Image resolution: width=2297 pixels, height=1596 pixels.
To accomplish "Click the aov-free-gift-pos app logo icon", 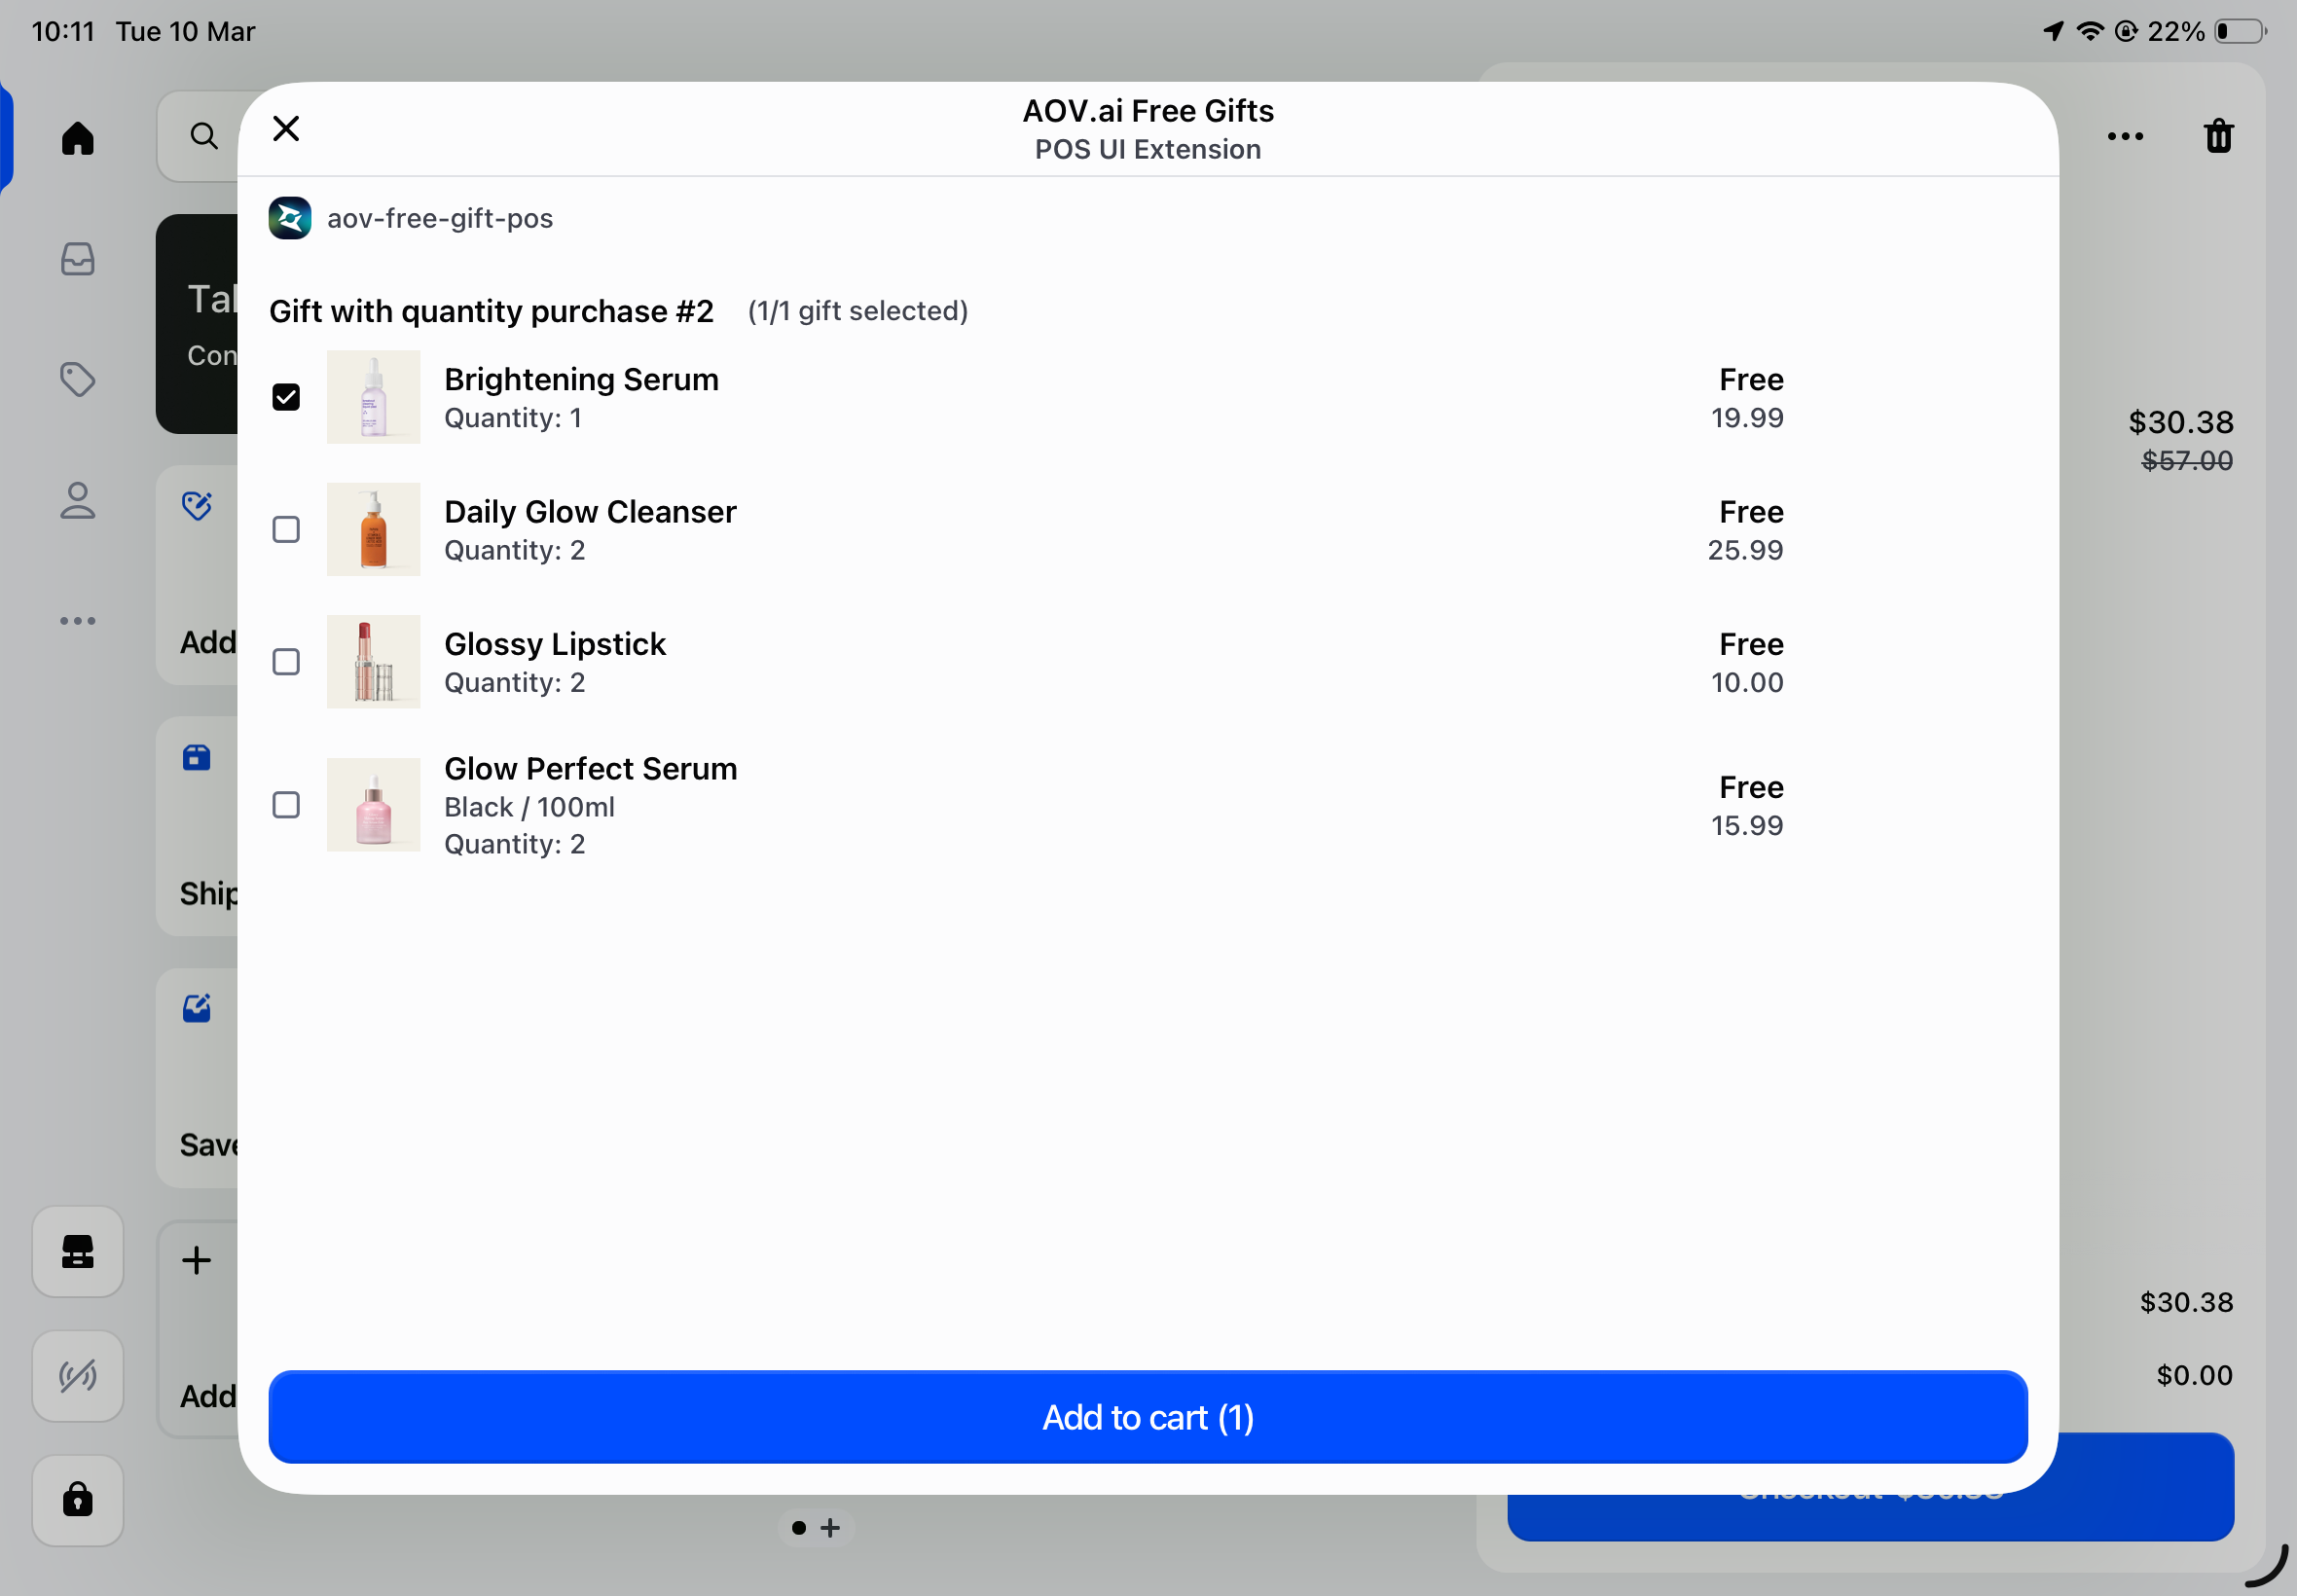I will [x=290, y=218].
